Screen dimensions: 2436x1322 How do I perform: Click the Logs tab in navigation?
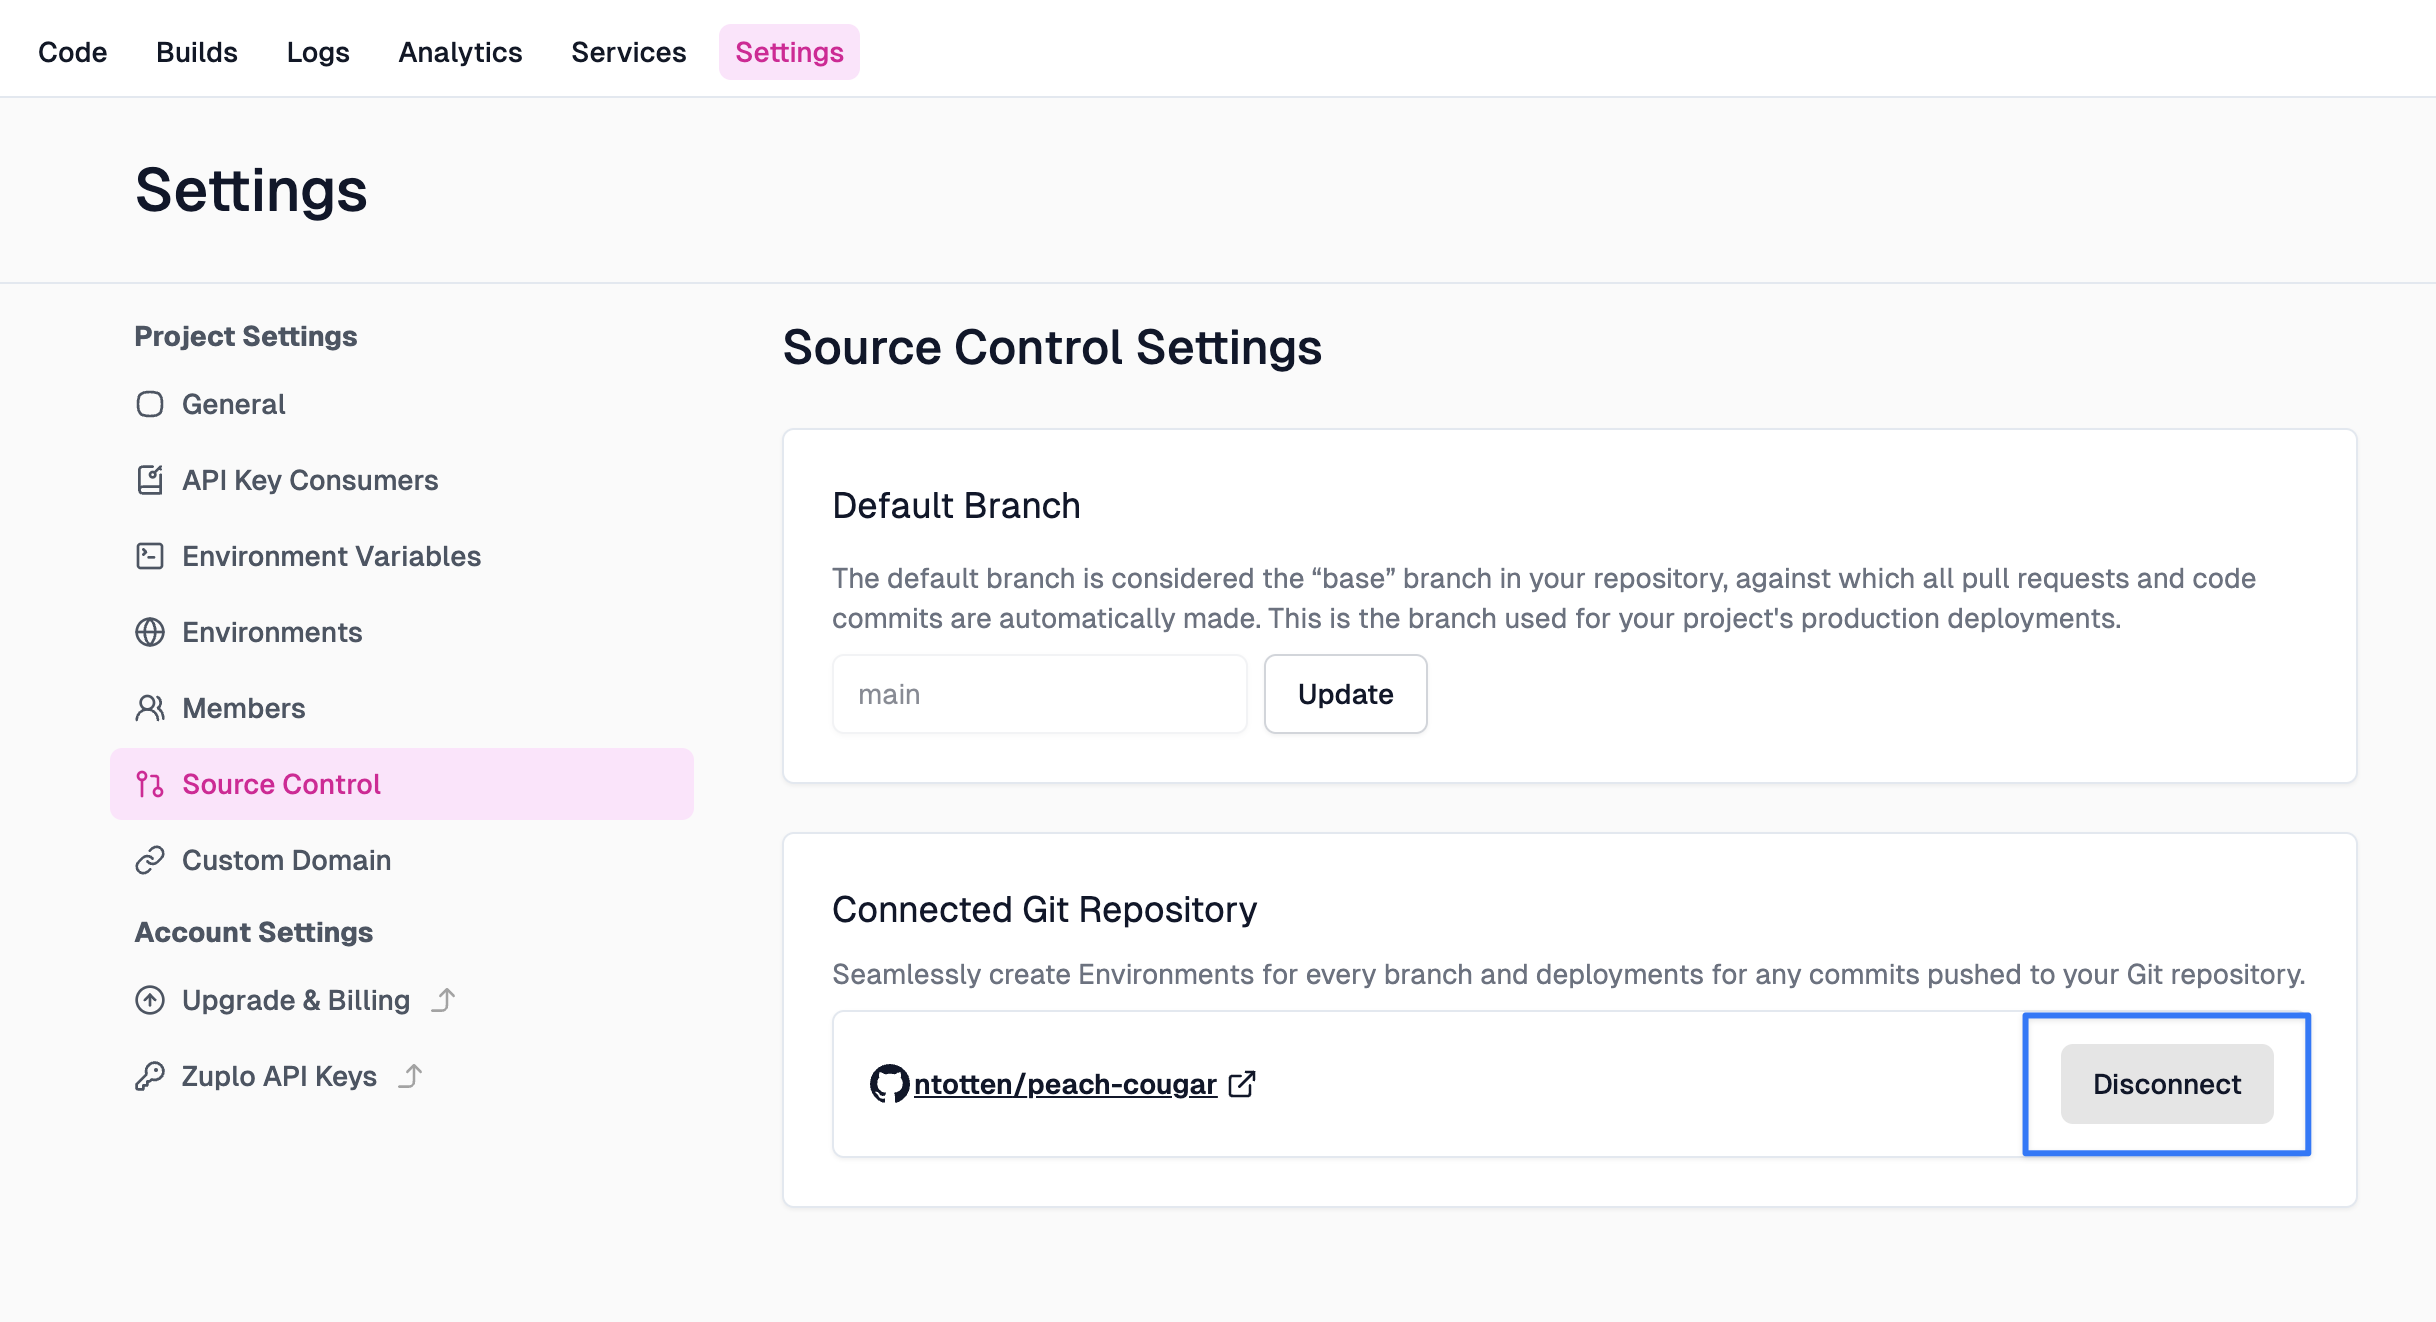tap(319, 49)
